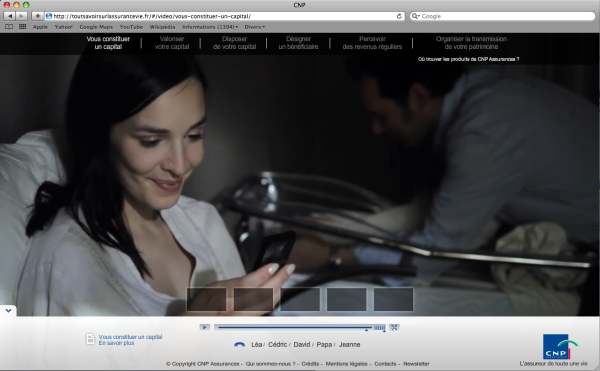This screenshot has height=371, width=600.
Task: Open the YouTube bookmark
Action: point(131,27)
